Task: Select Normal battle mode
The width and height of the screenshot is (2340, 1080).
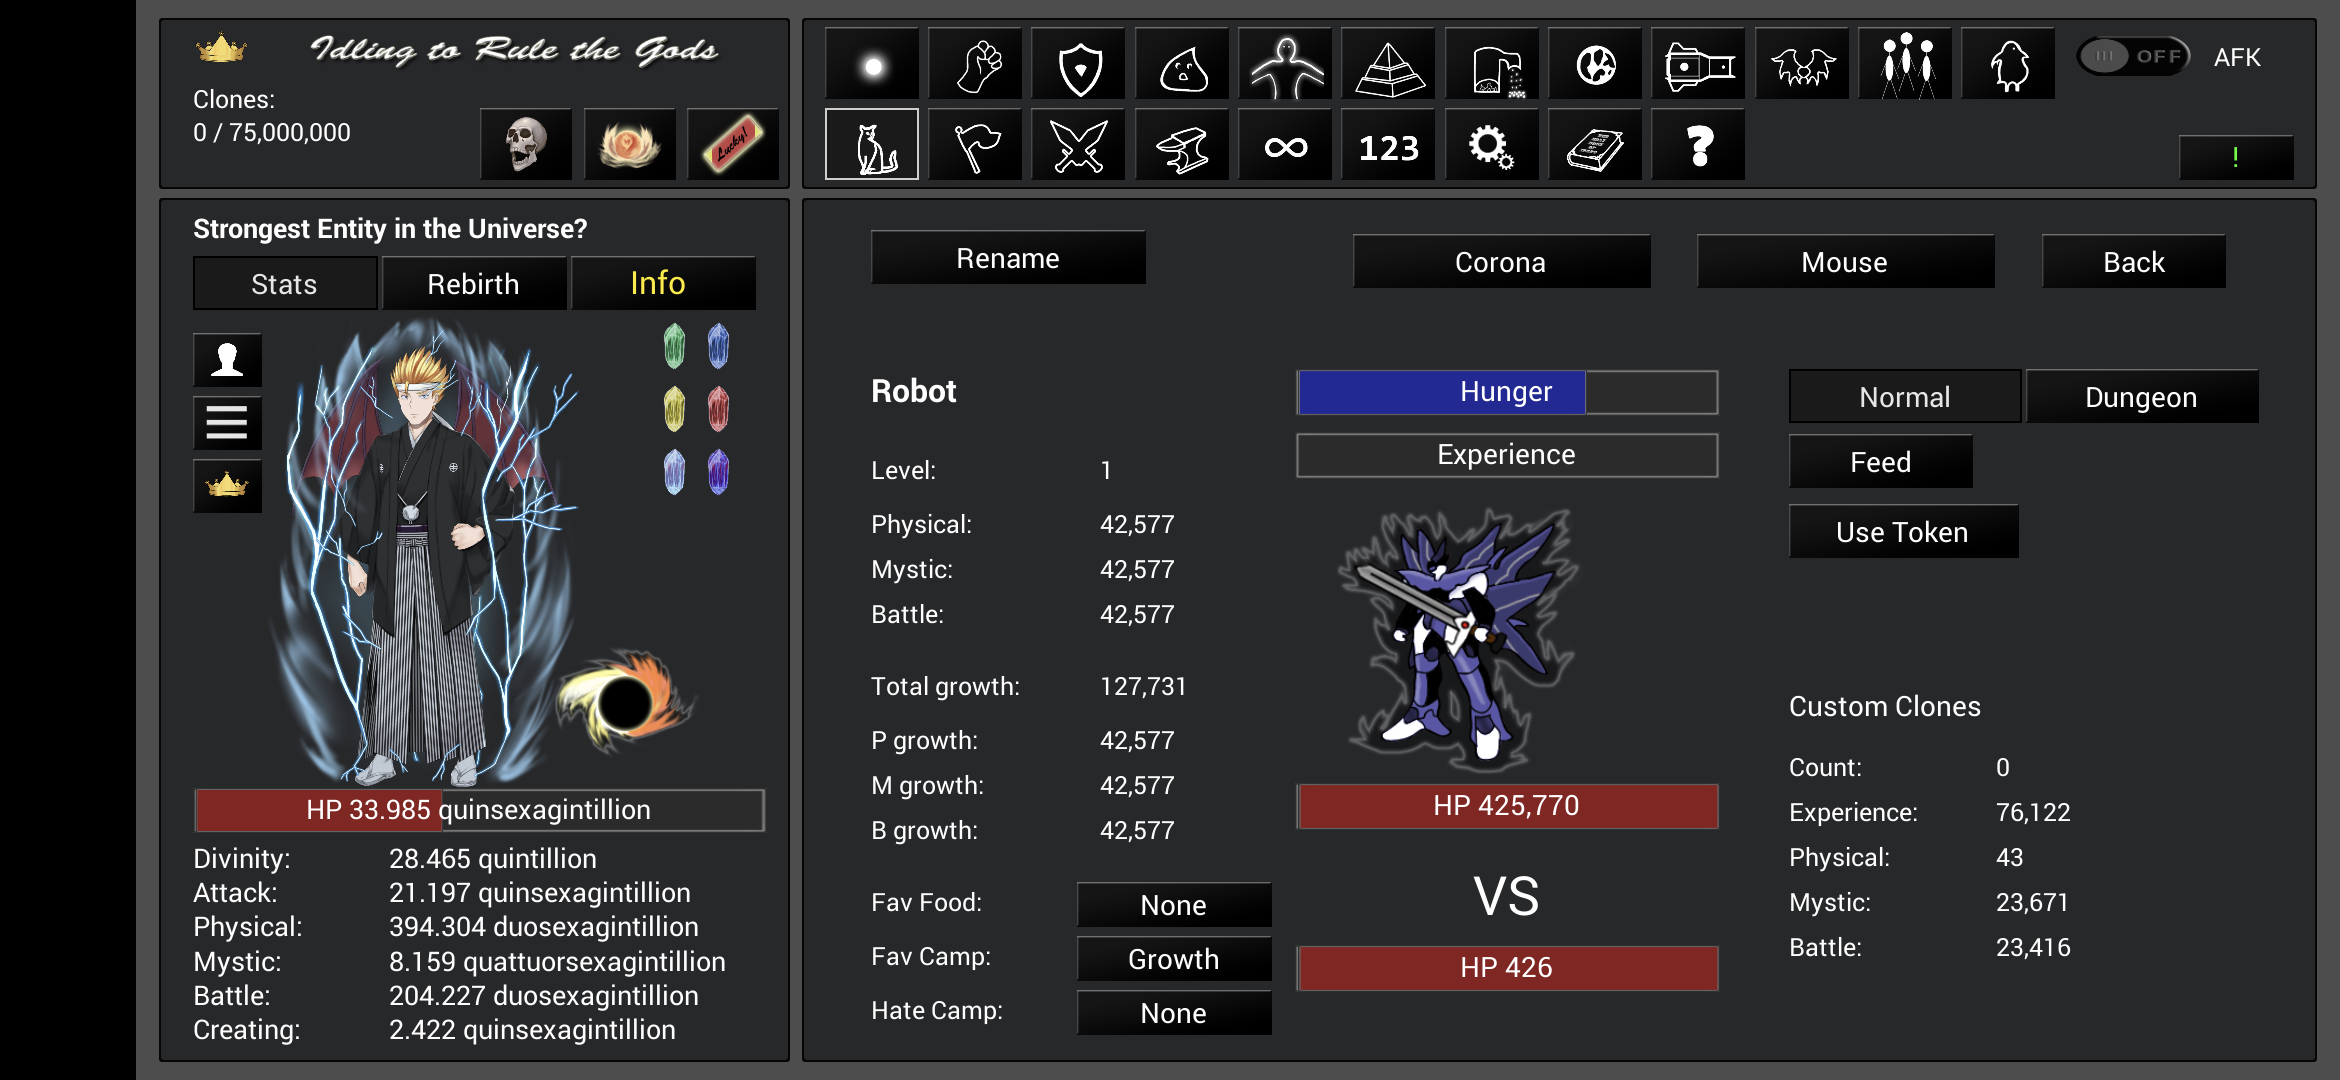Action: pos(1904,397)
